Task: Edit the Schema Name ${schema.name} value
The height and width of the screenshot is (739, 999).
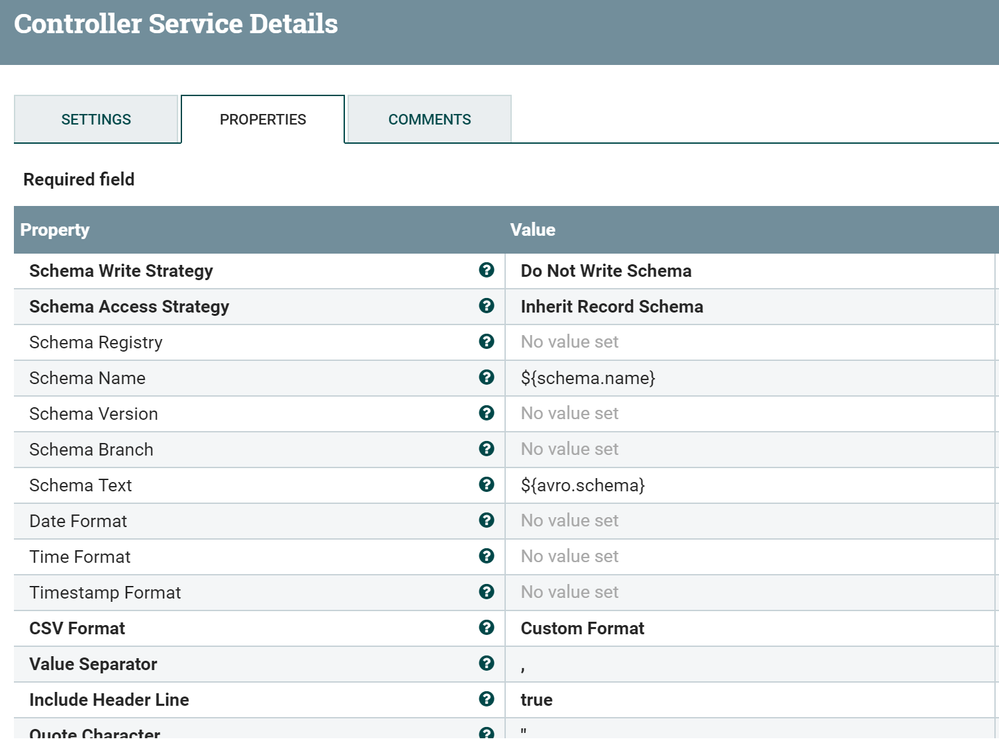Action: click(x=588, y=378)
